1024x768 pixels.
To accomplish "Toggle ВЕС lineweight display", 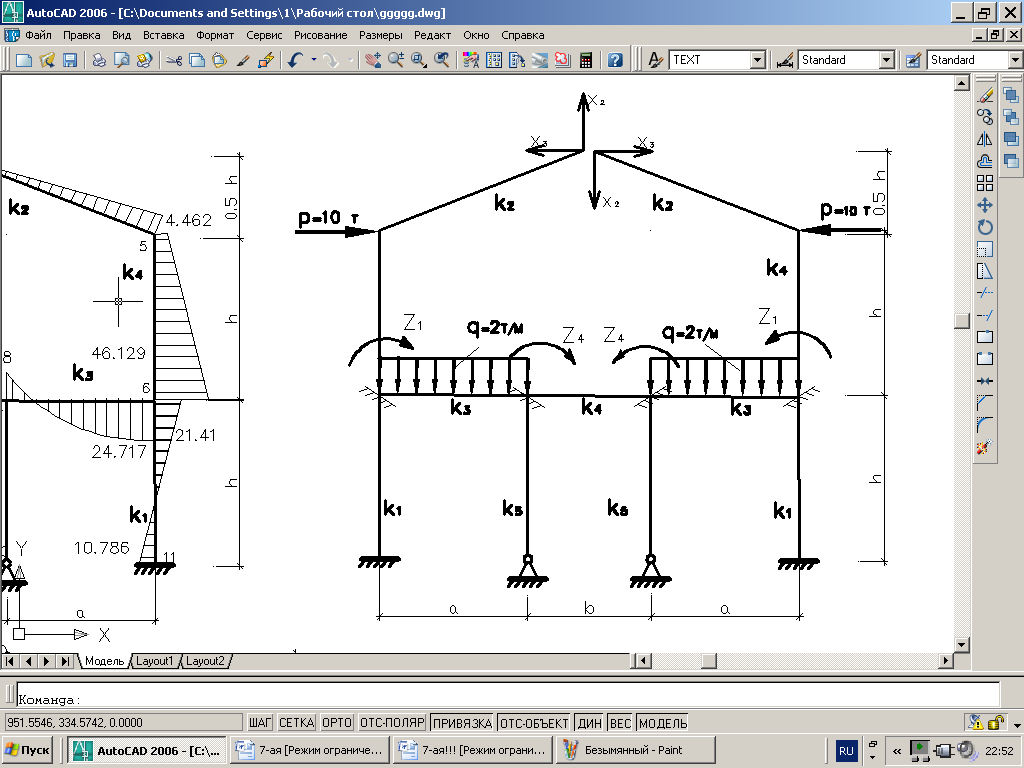I will pos(620,723).
